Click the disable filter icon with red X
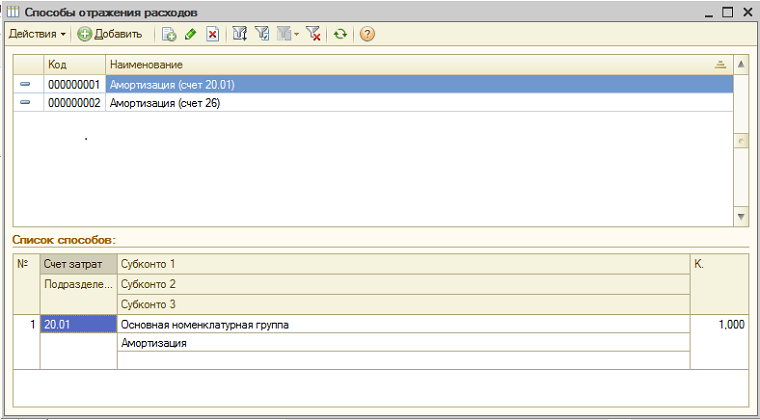This screenshot has width=760, height=420. 313,34
